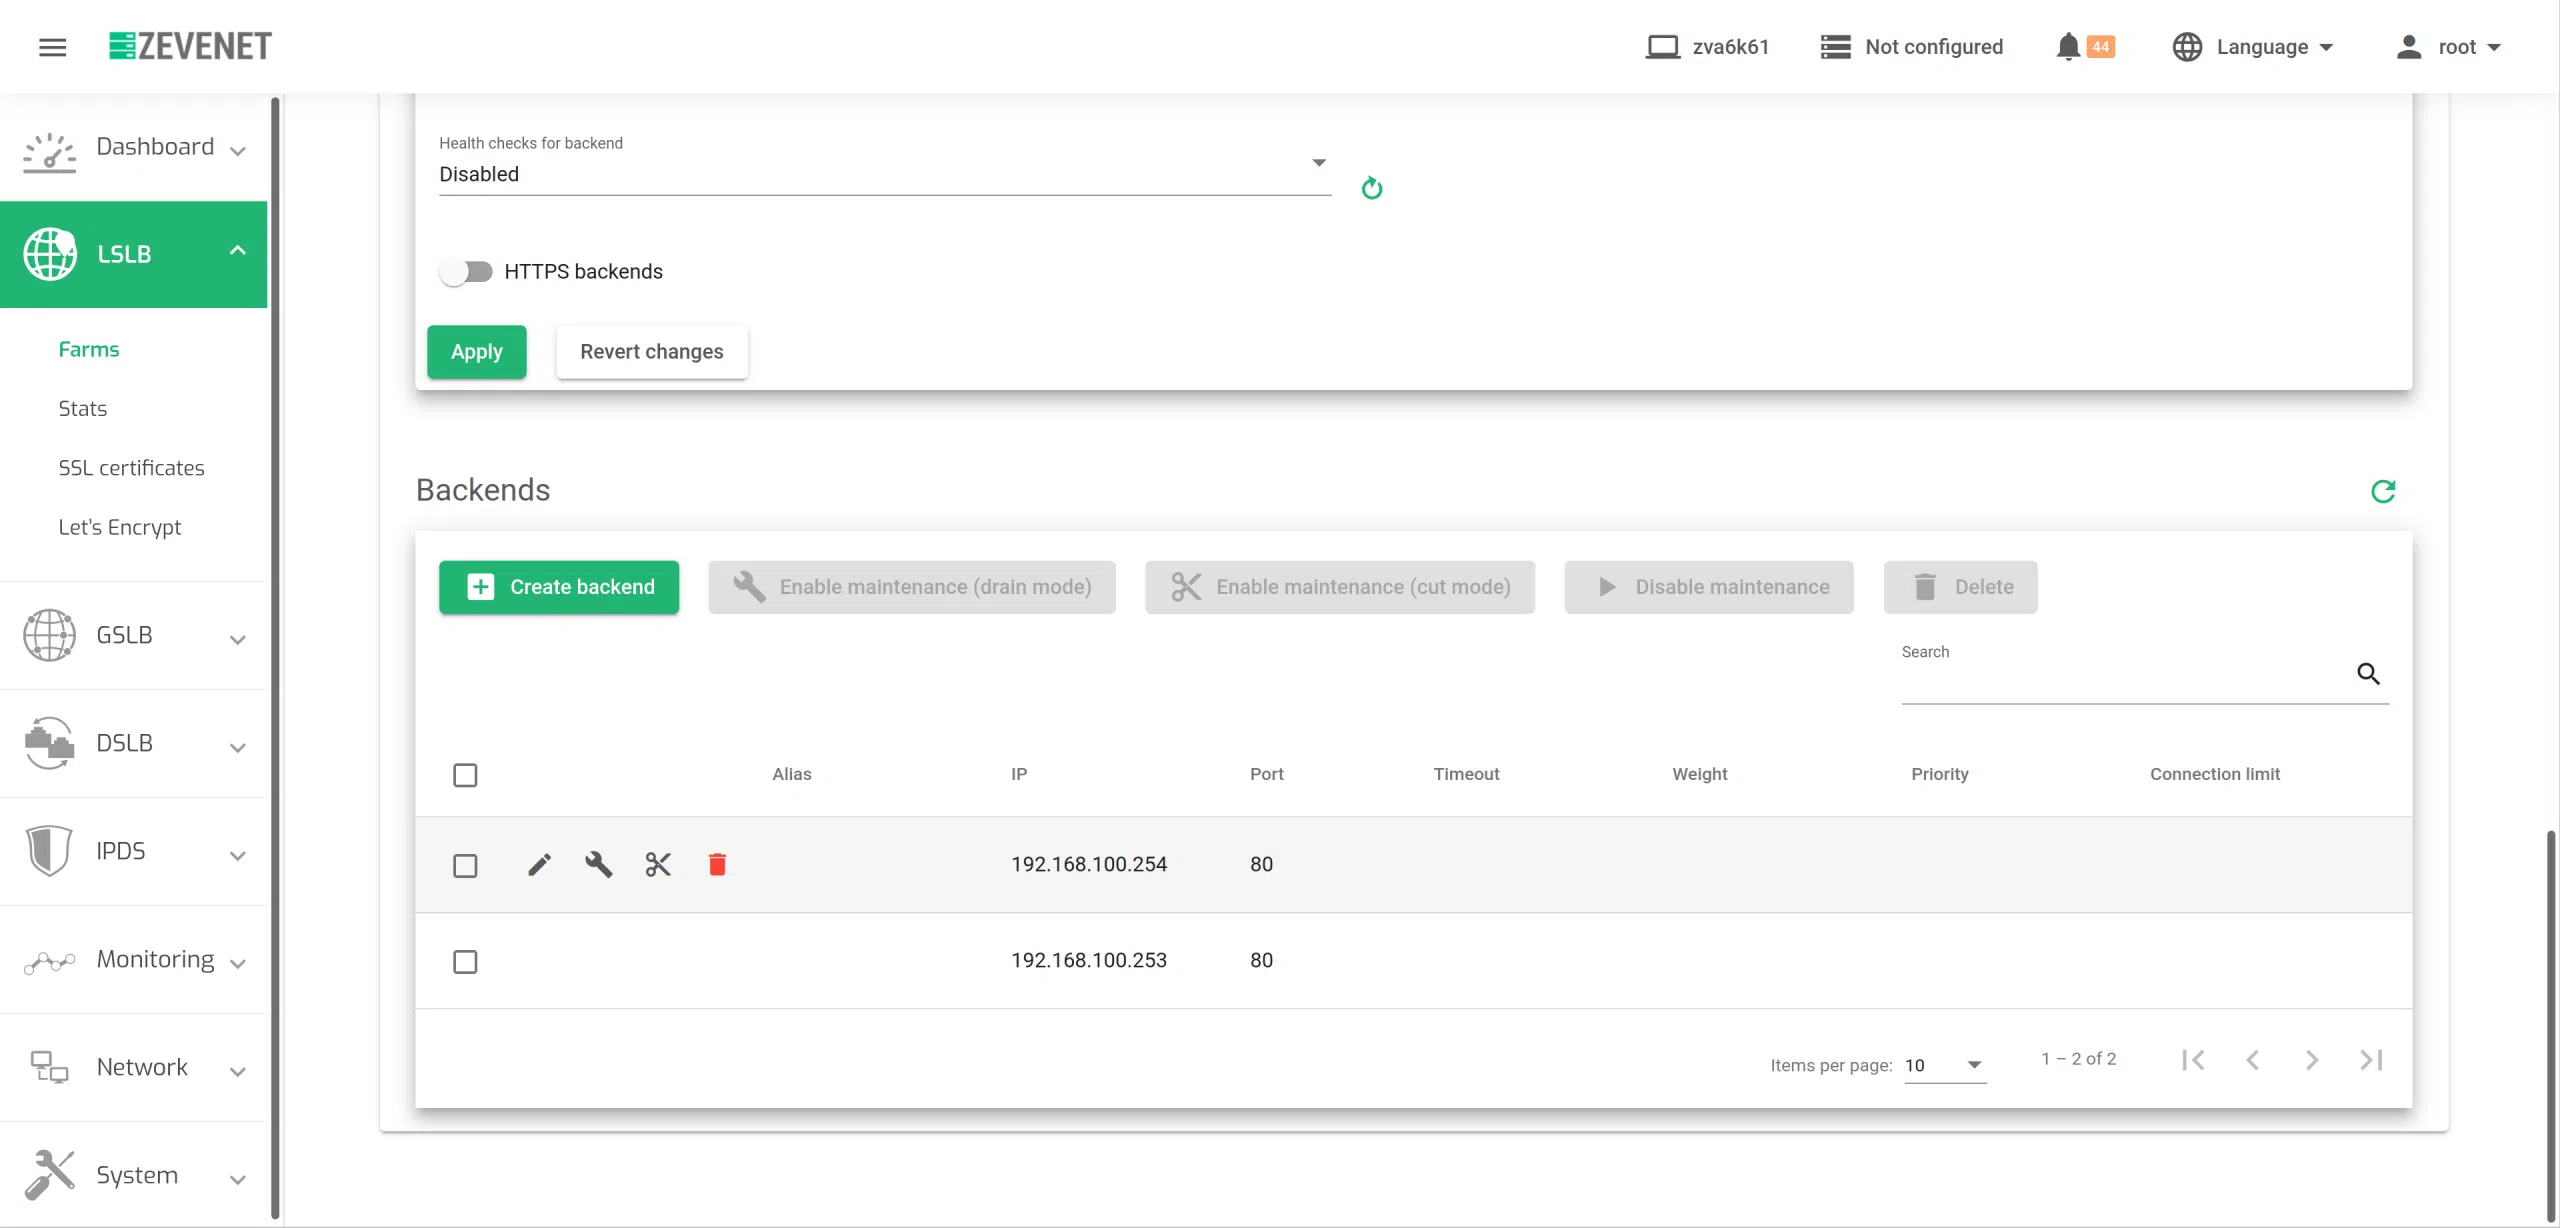Tick the select-all checkbox in the table header
This screenshot has width=2560, height=1228.
coord(465,775)
